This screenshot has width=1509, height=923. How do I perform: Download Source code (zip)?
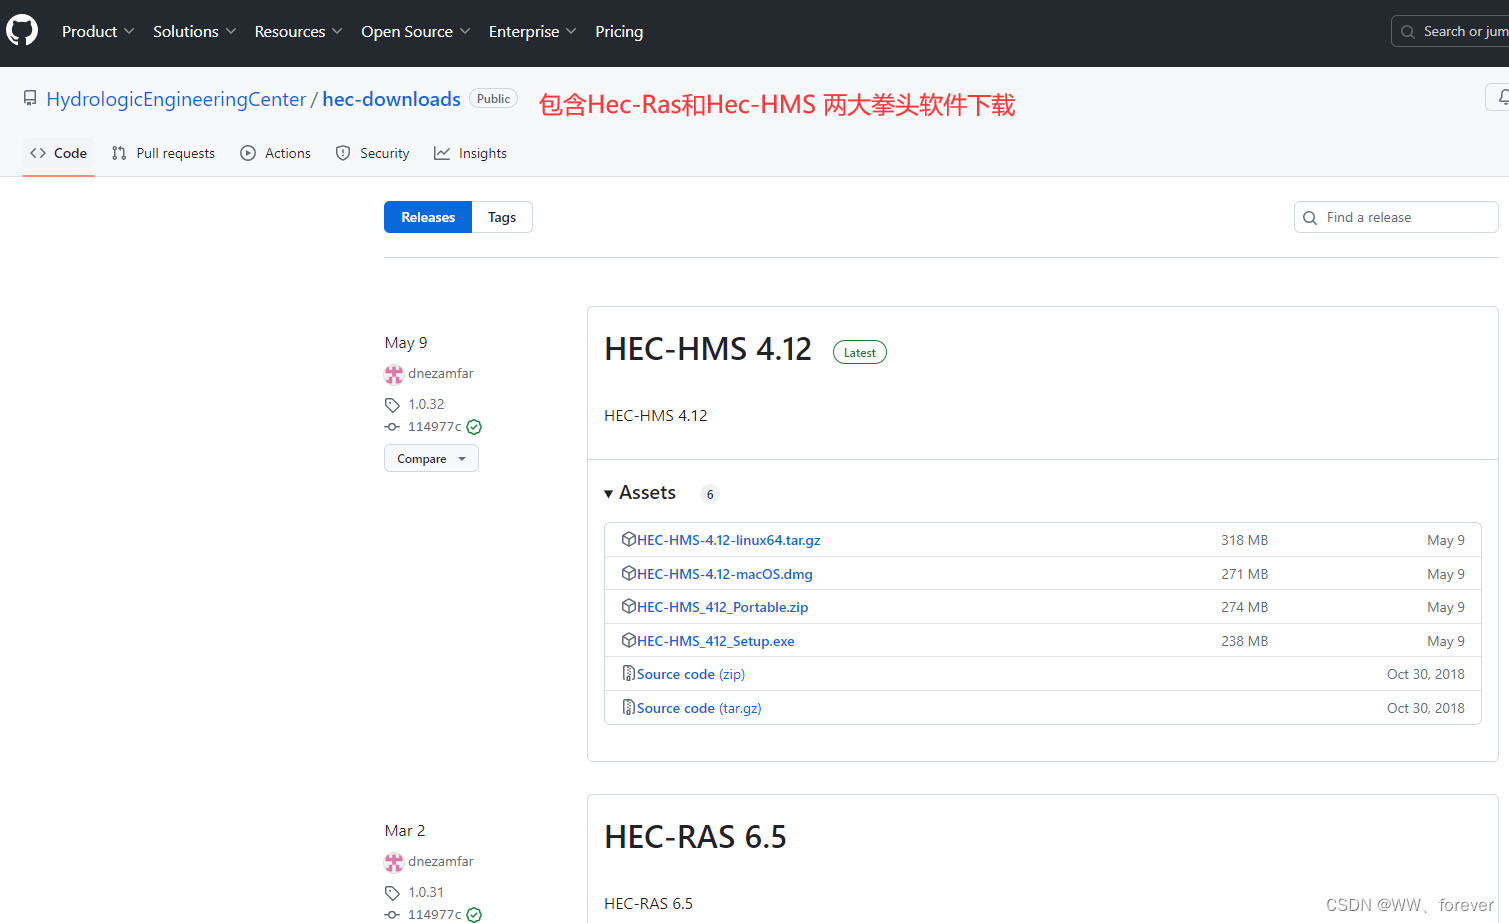pyautogui.click(x=690, y=674)
